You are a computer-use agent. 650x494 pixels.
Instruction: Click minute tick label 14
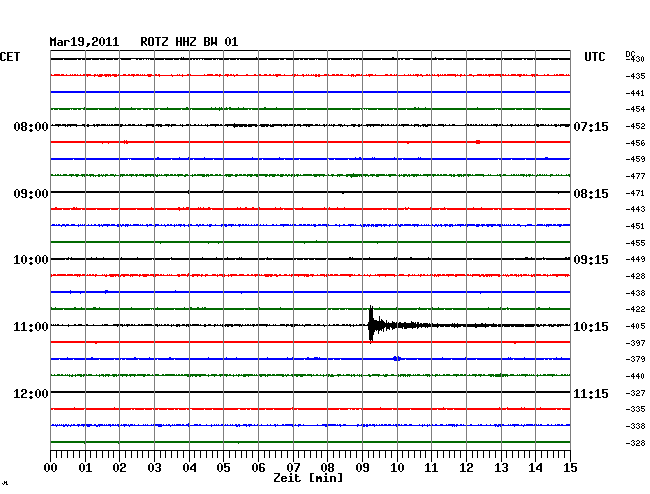[535, 468]
